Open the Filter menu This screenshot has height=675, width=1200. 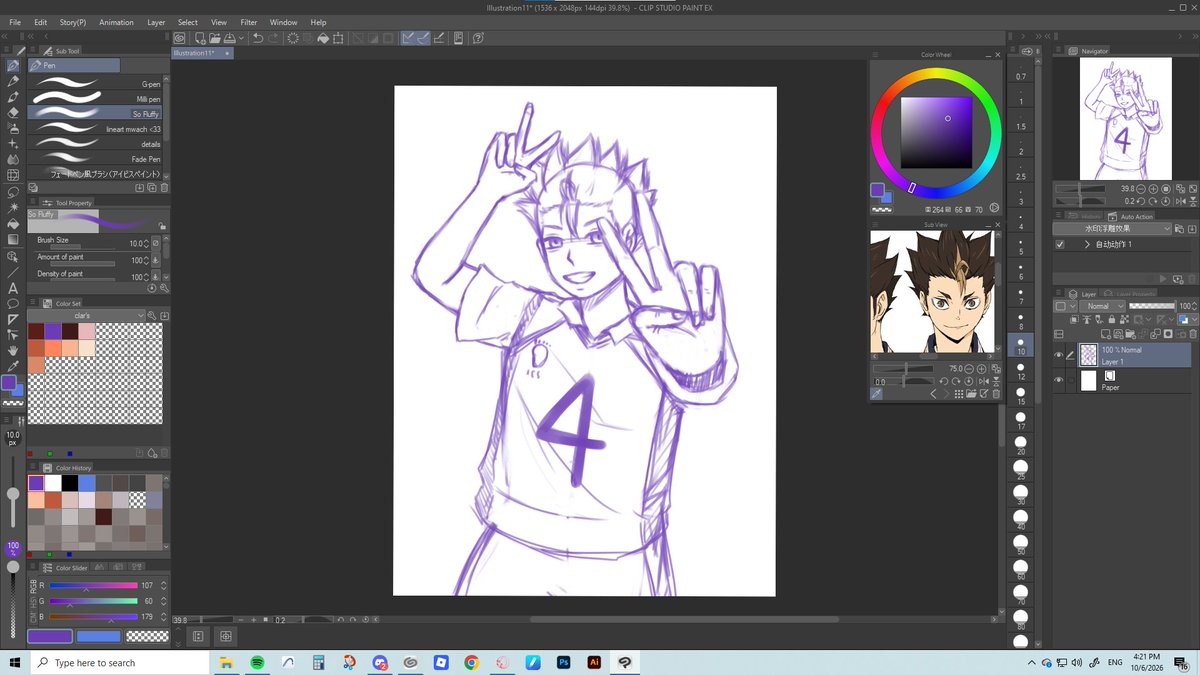coord(249,22)
